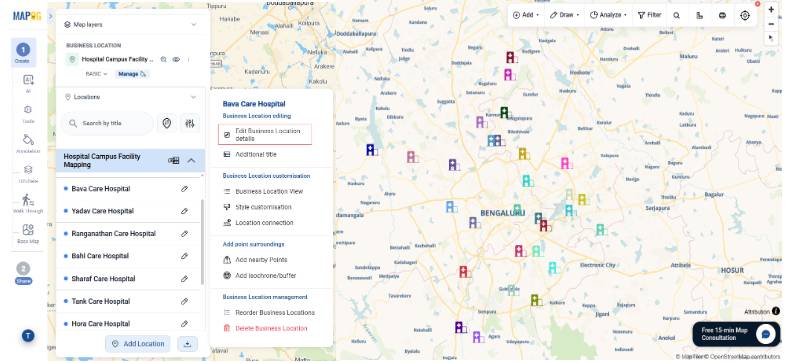Zoom in on the map
785x363 pixels.
(771, 10)
